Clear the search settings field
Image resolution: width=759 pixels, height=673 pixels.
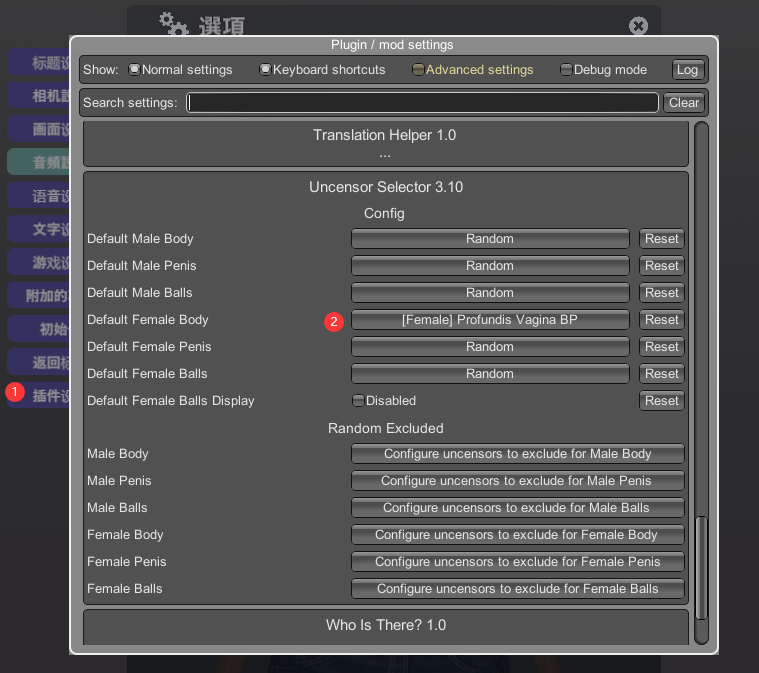click(x=684, y=103)
